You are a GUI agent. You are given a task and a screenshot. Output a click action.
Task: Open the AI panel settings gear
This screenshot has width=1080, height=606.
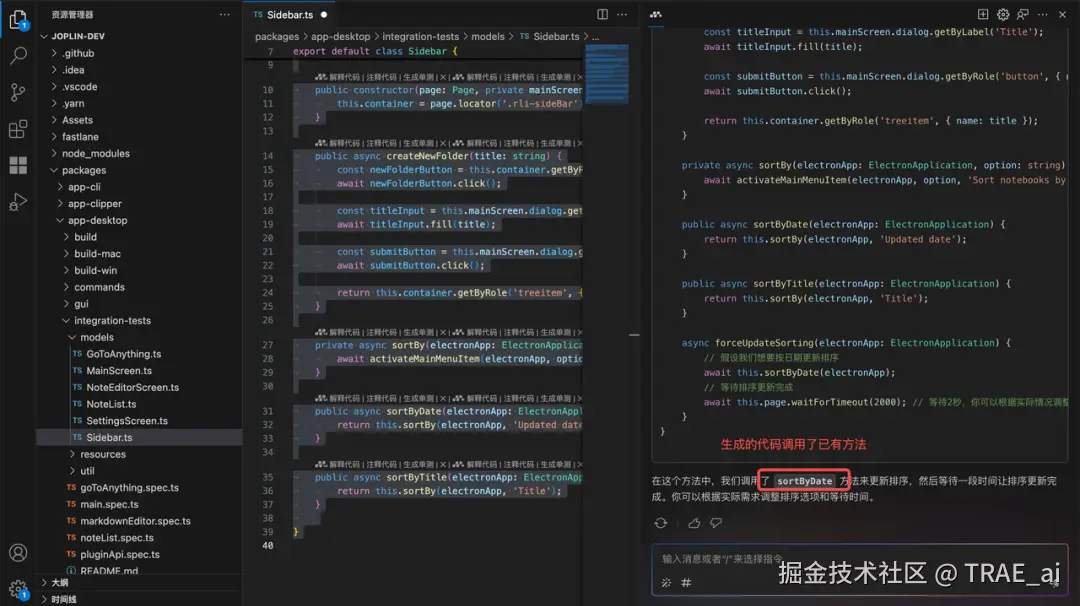[1001, 14]
